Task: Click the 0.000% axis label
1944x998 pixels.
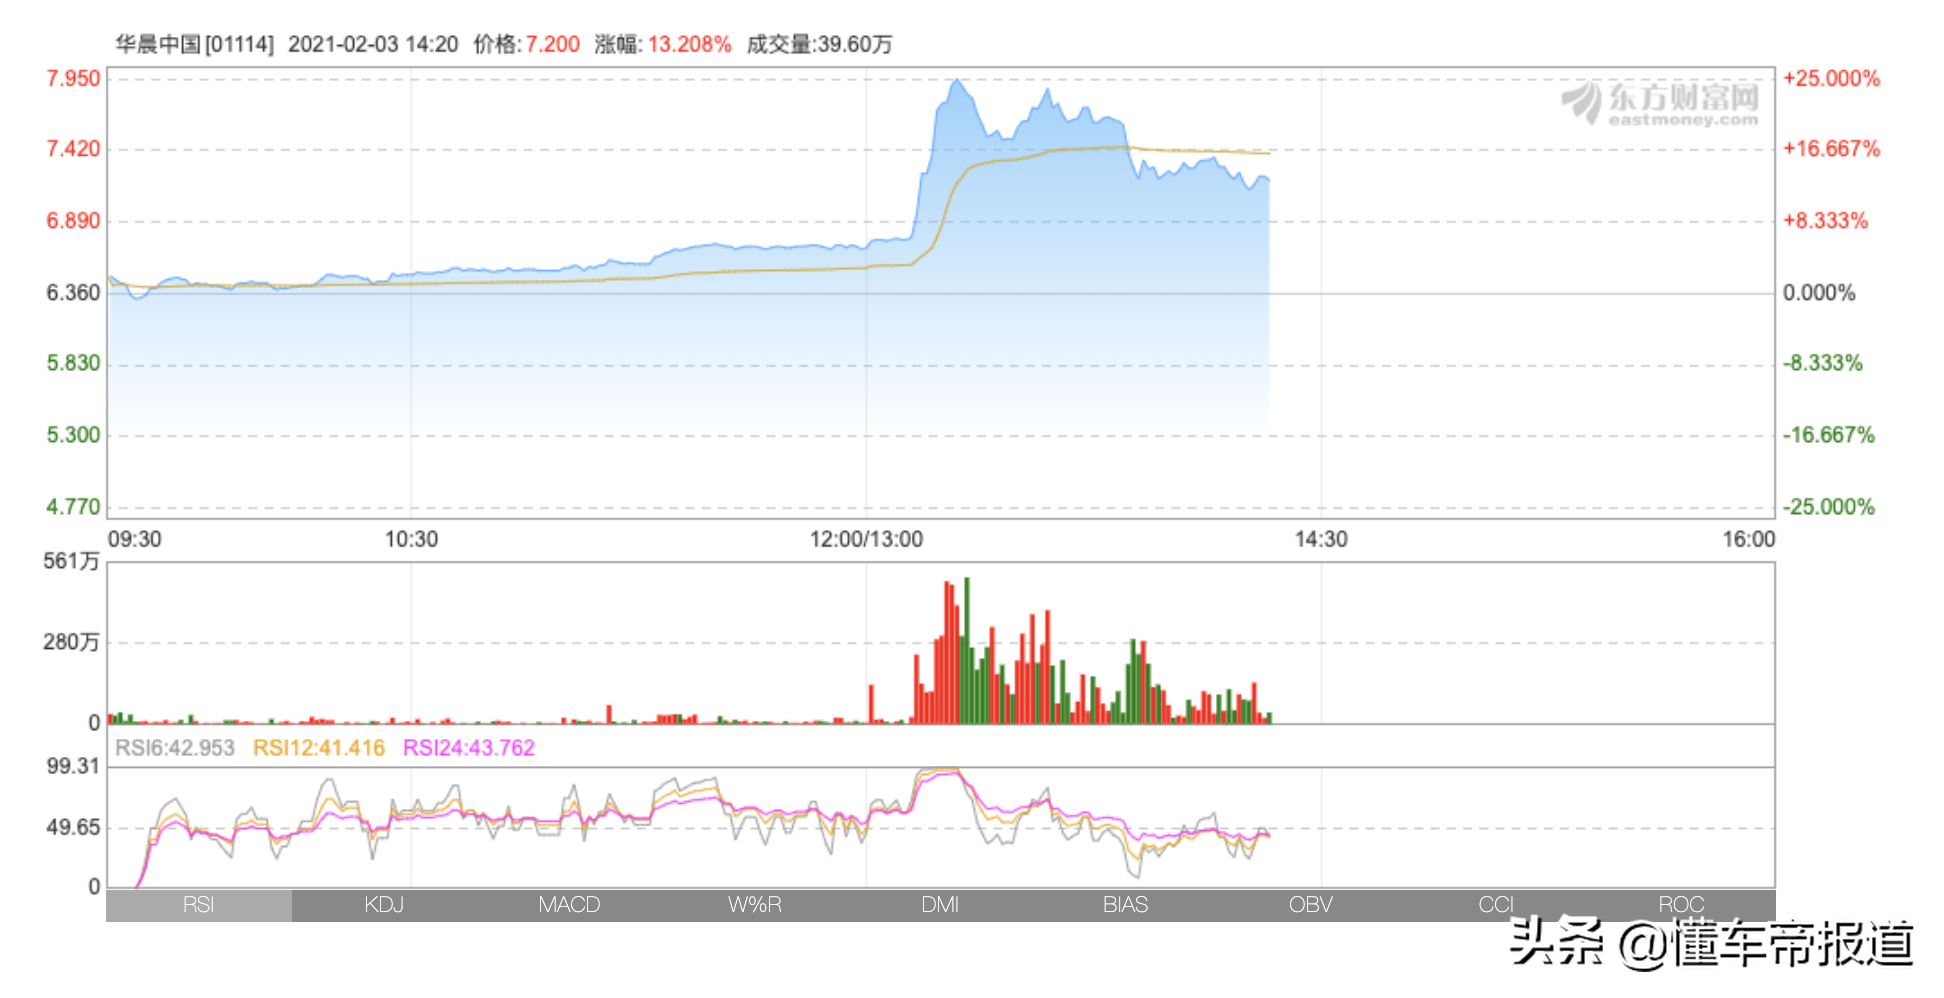Action: coord(1819,293)
